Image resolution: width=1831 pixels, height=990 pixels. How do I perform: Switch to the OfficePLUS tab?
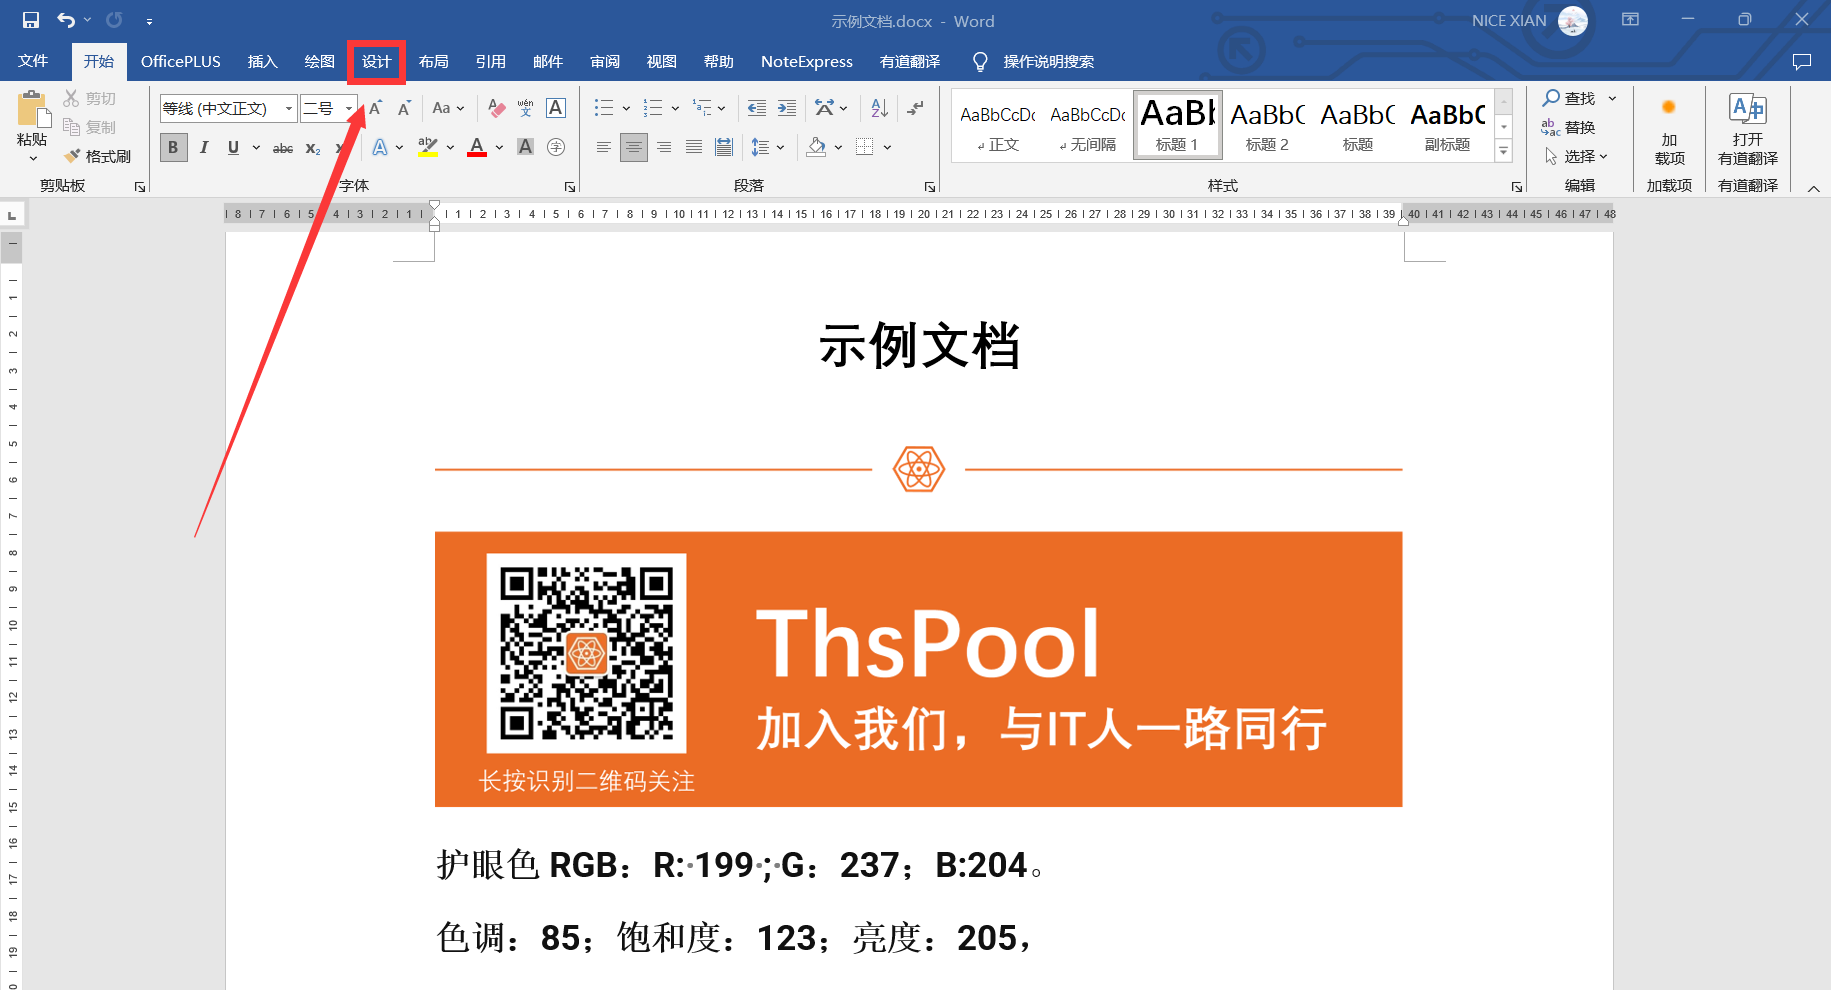coord(181,61)
